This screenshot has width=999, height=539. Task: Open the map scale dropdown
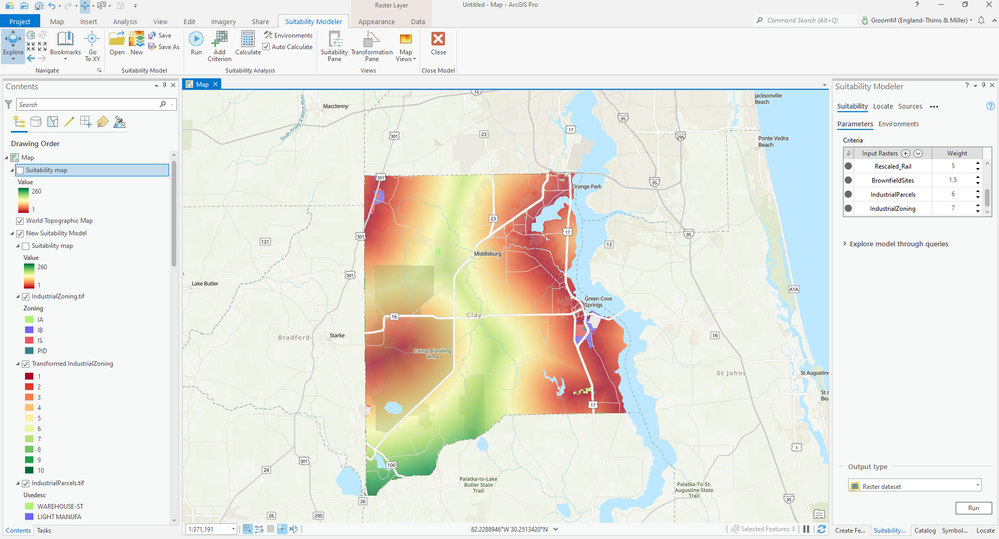(234, 529)
